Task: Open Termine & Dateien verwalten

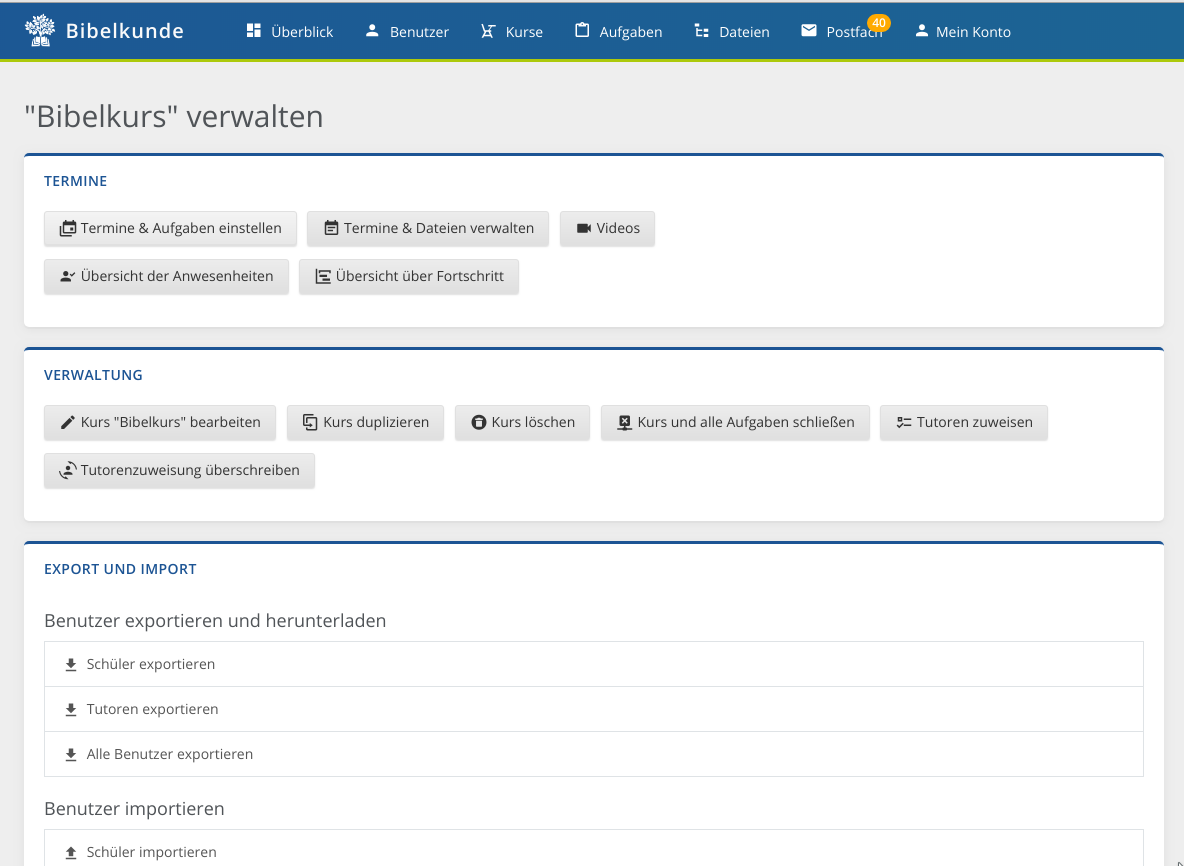Action: 428,229
